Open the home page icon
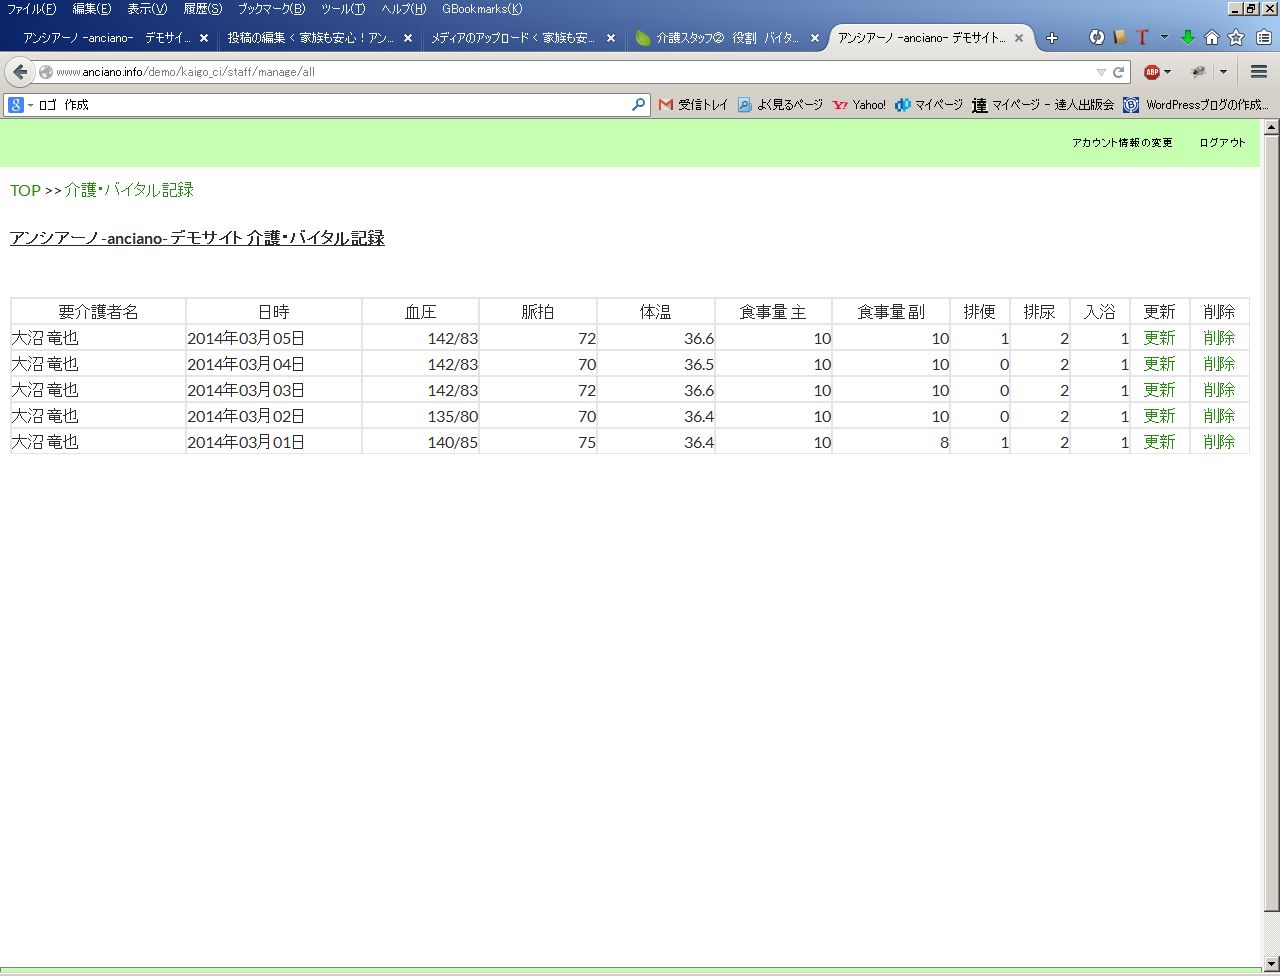1280x976 pixels. click(x=1212, y=38)
